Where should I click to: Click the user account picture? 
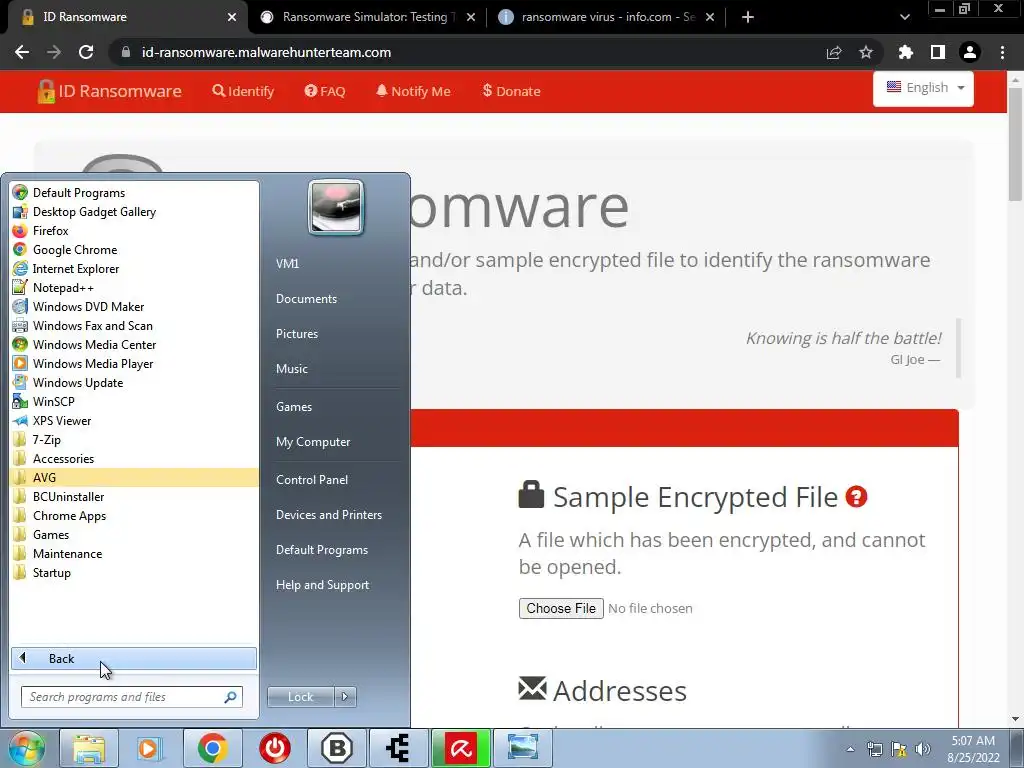(336, 208)
